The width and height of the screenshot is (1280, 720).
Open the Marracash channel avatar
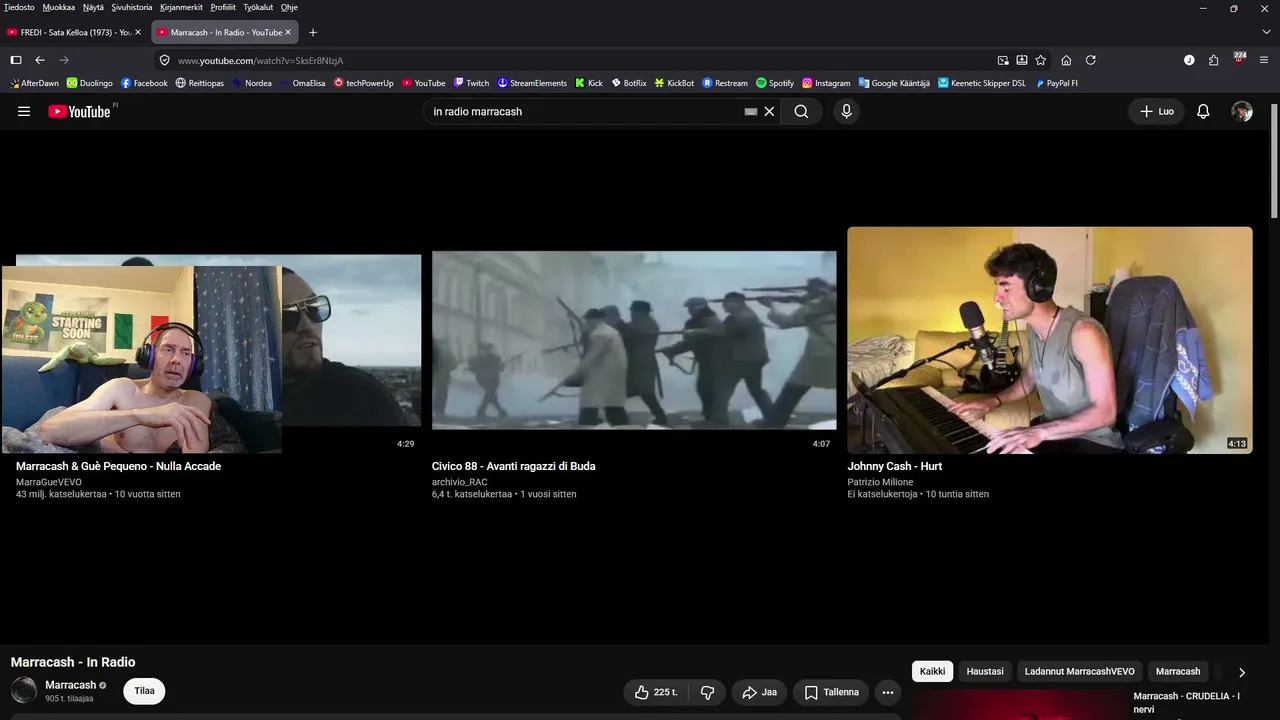[x=24, y=690]
